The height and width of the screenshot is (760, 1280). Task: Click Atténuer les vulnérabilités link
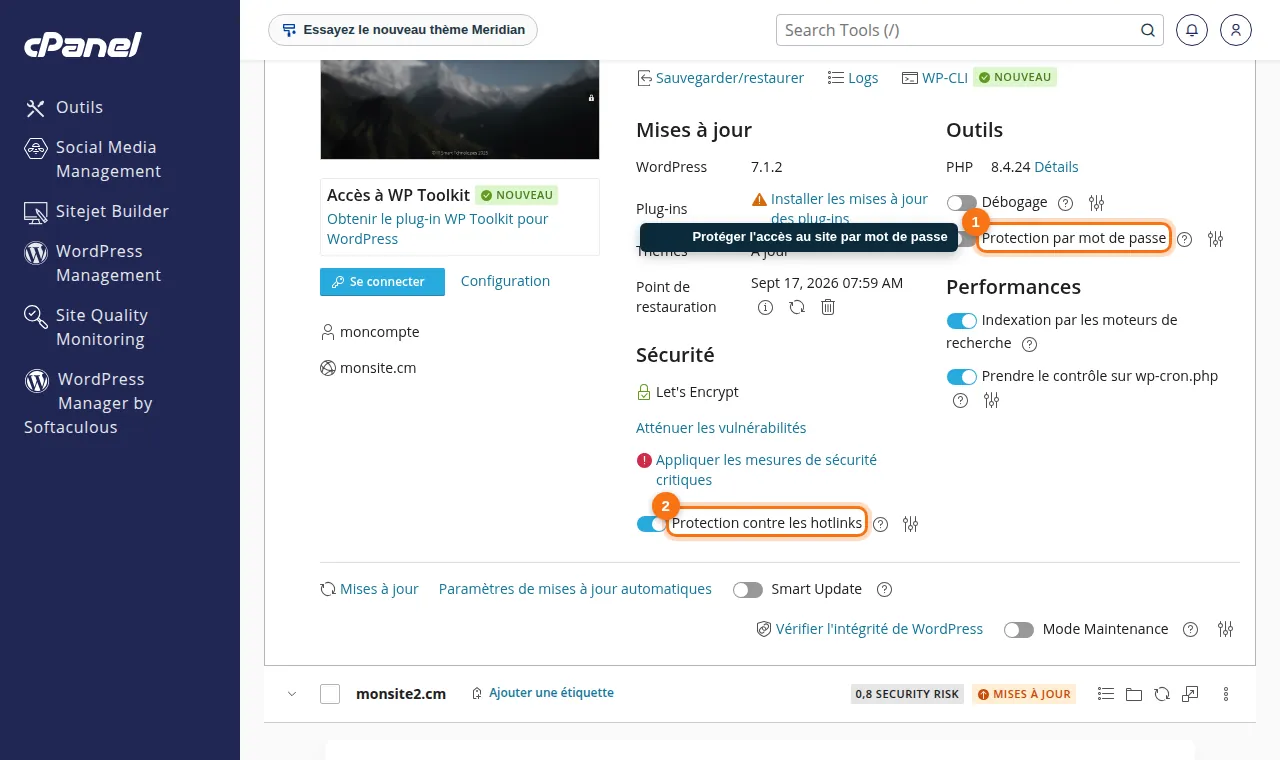click(721, 428)
